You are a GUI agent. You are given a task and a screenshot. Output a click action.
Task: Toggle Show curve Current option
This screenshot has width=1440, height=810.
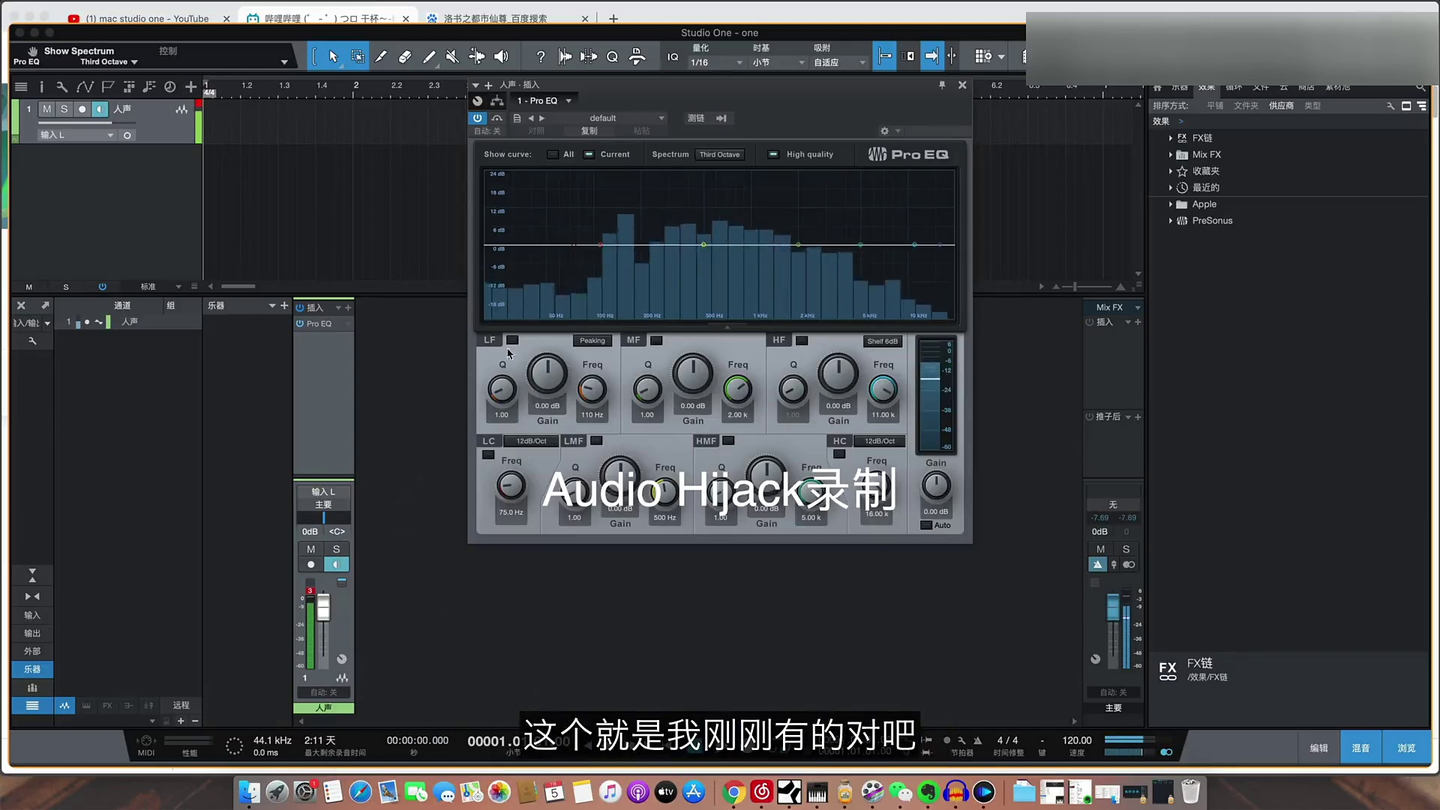pos(589,154)
